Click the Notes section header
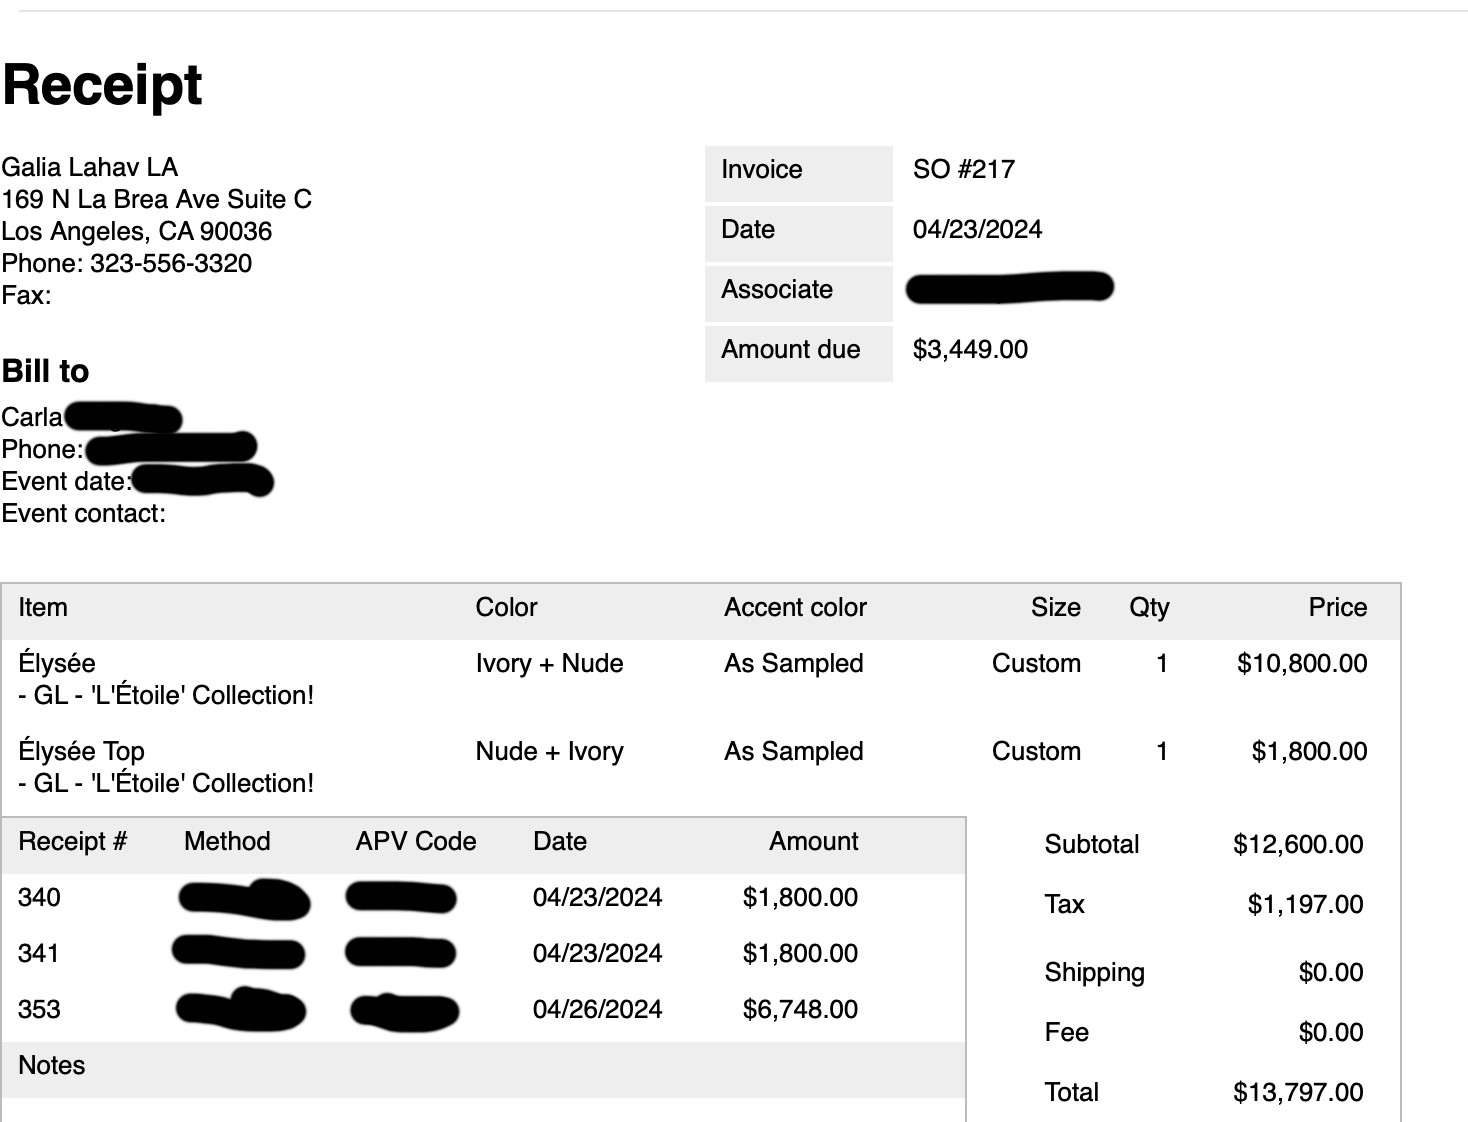 (52, 1065)
